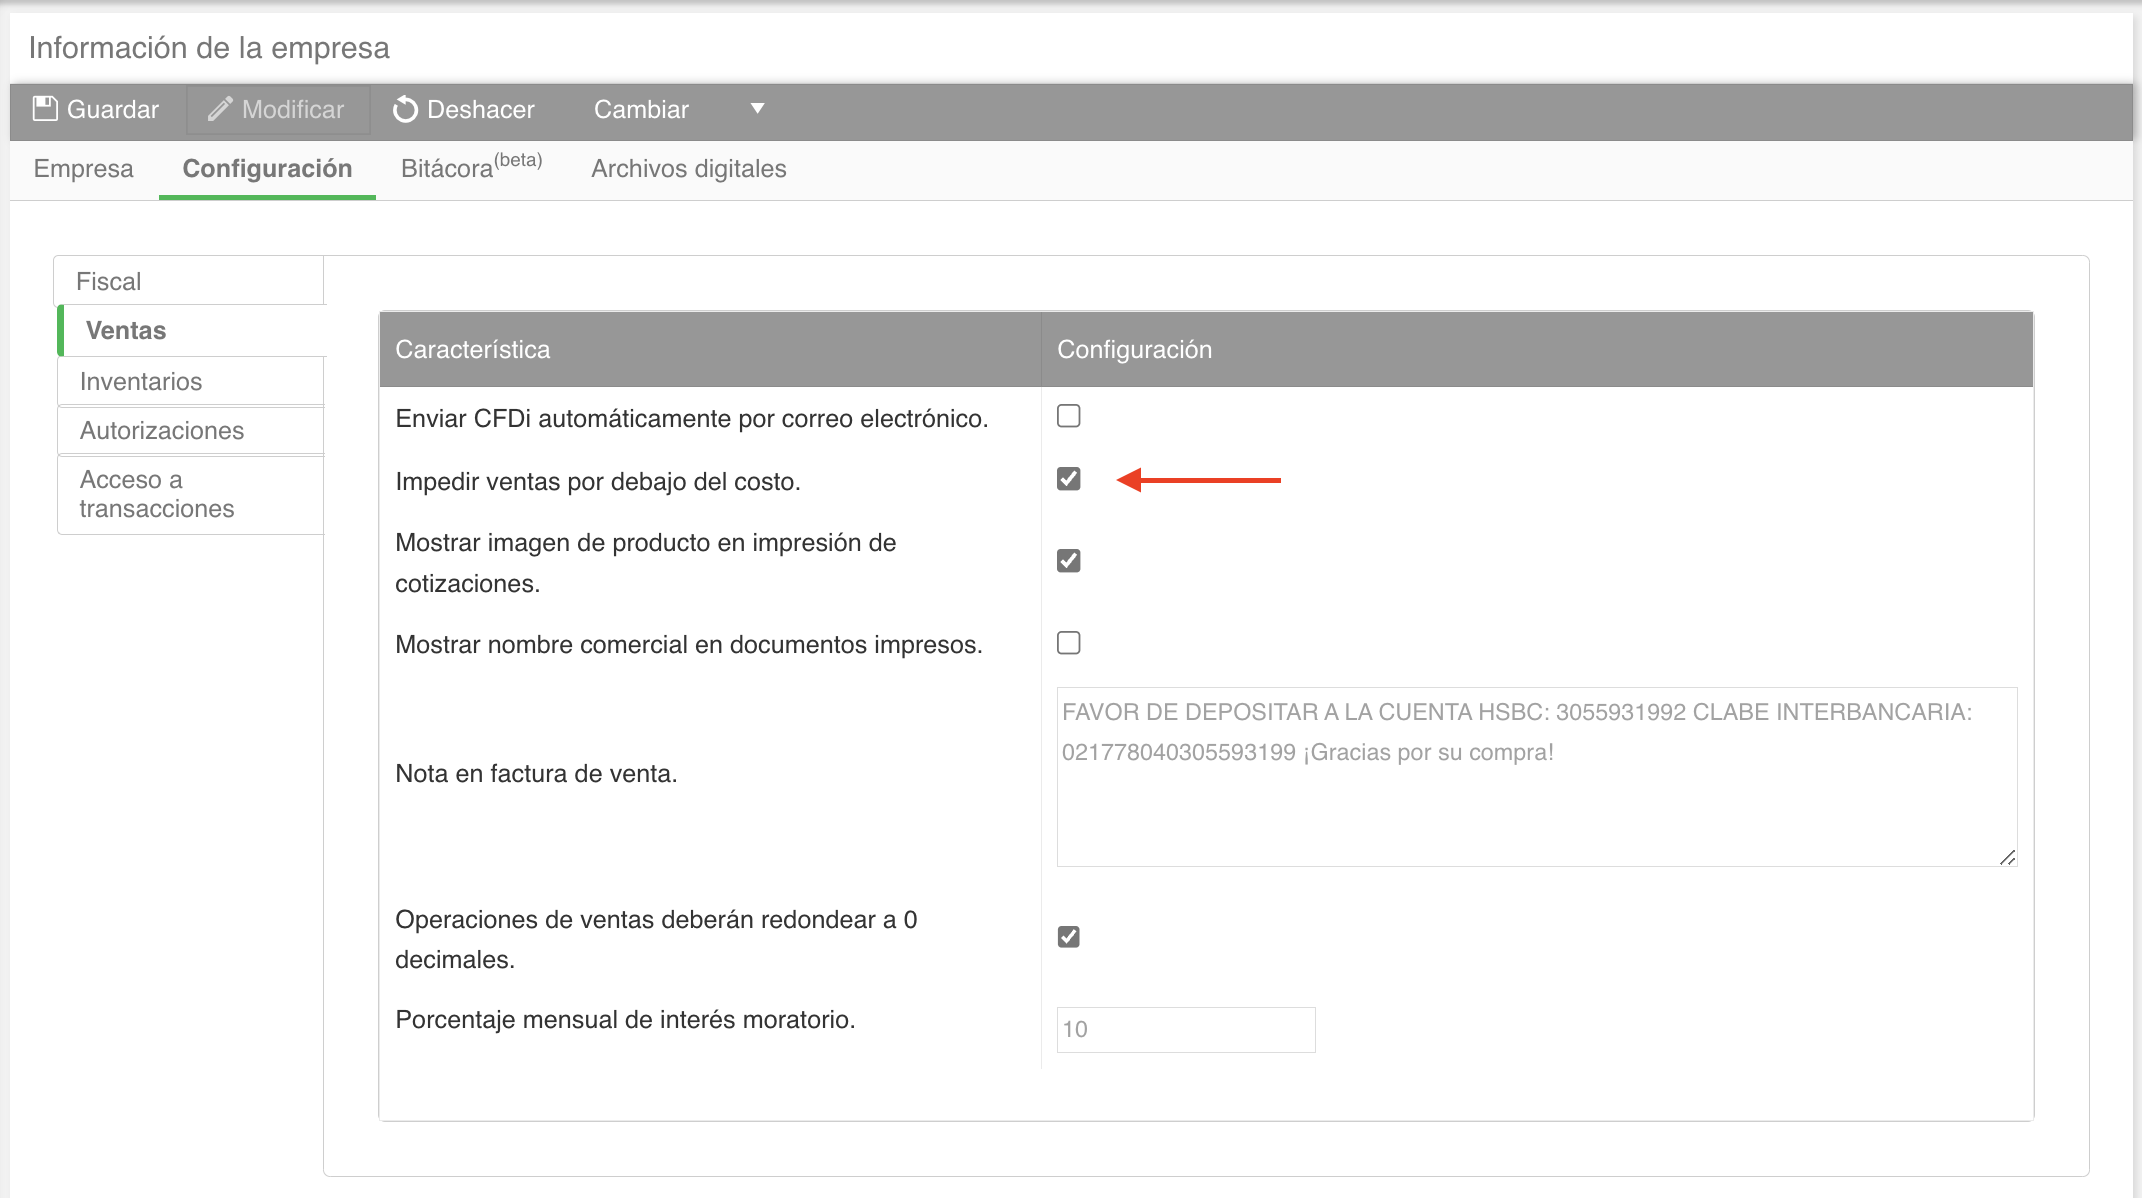2142x1198 pixels.
Task: Click the Guardar floppy disk icon
Action: click(x=45, y=109)
